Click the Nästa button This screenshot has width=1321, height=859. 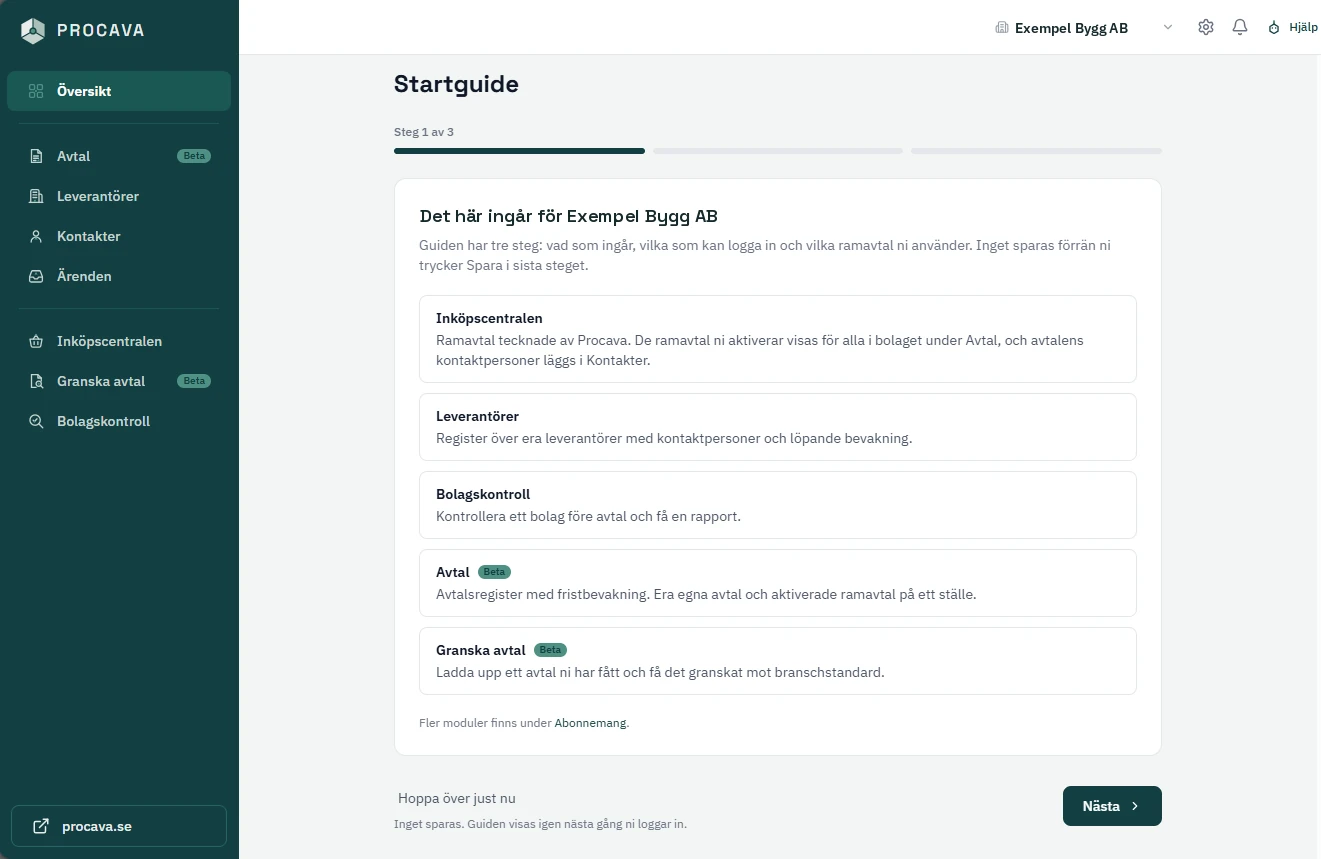(x=1112, y=806)
